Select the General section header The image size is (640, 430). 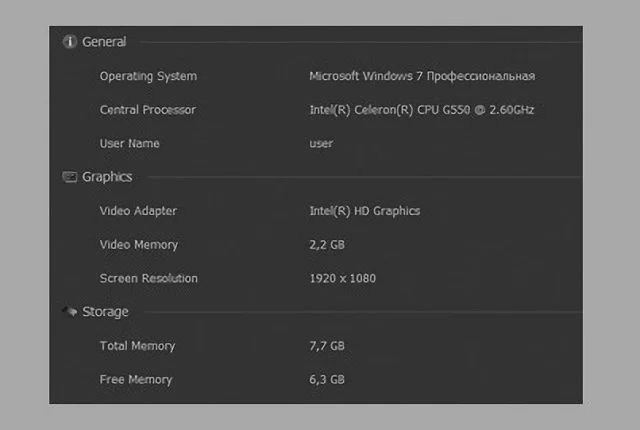click(x=104, y=42)
